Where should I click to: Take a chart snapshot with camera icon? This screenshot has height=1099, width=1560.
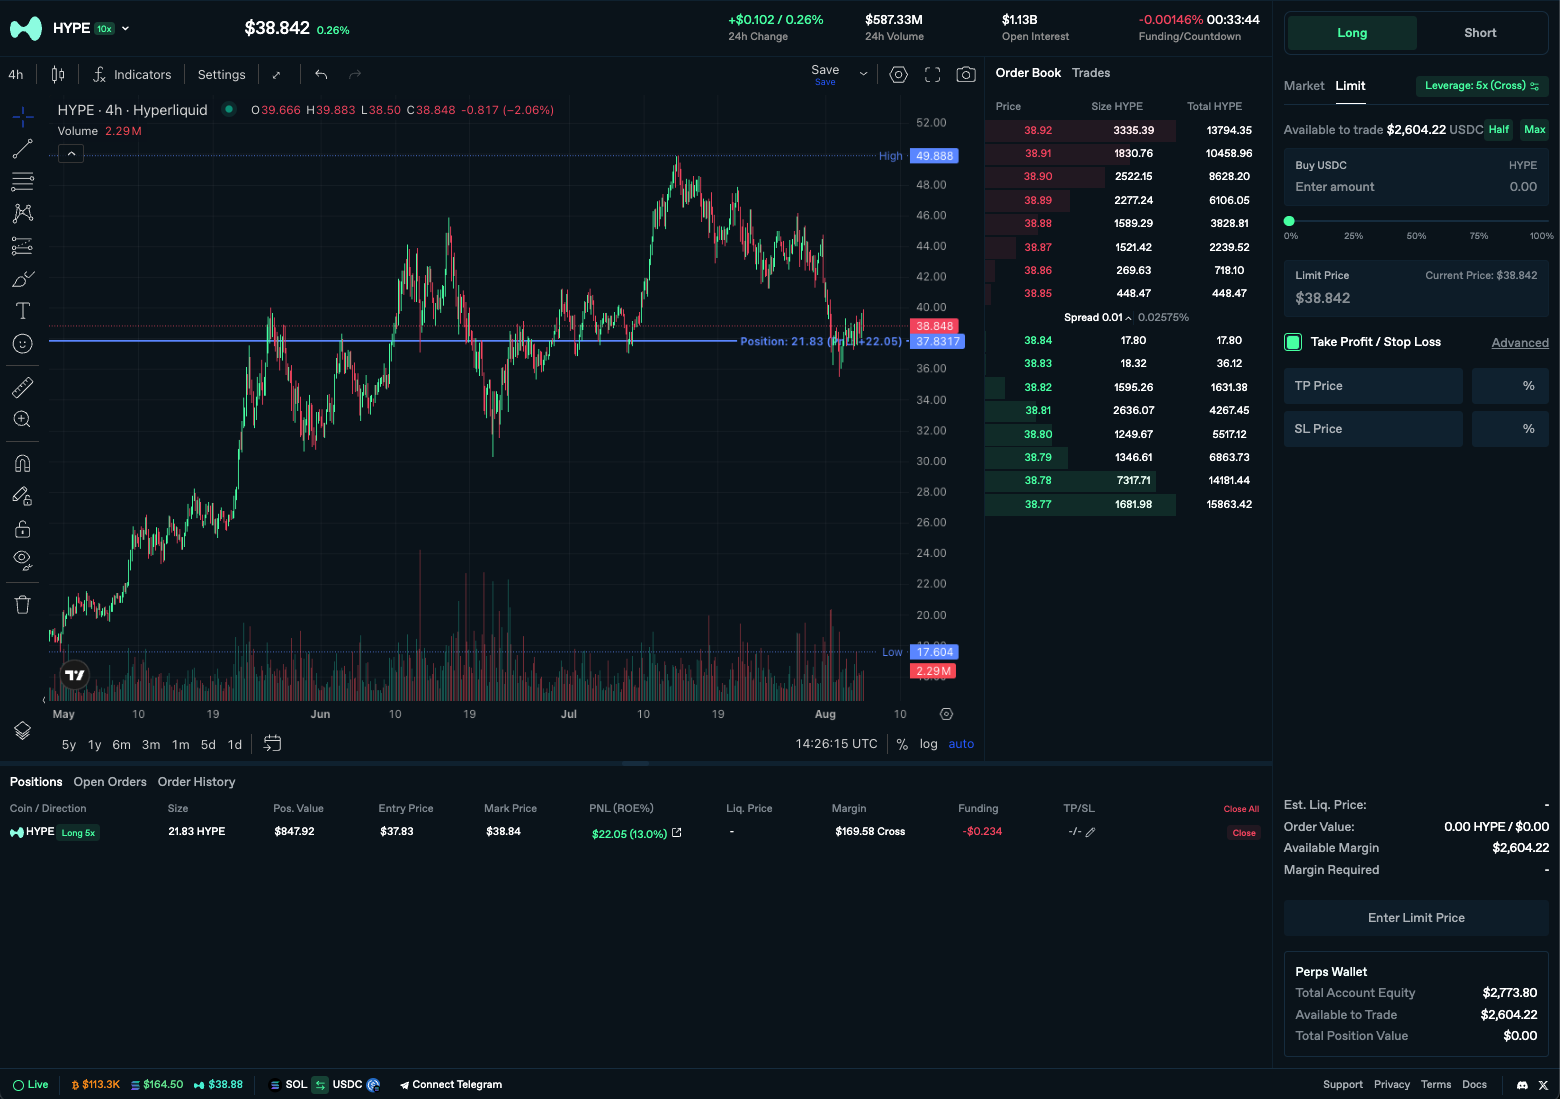pyautogui.click(x=966, y=74)
